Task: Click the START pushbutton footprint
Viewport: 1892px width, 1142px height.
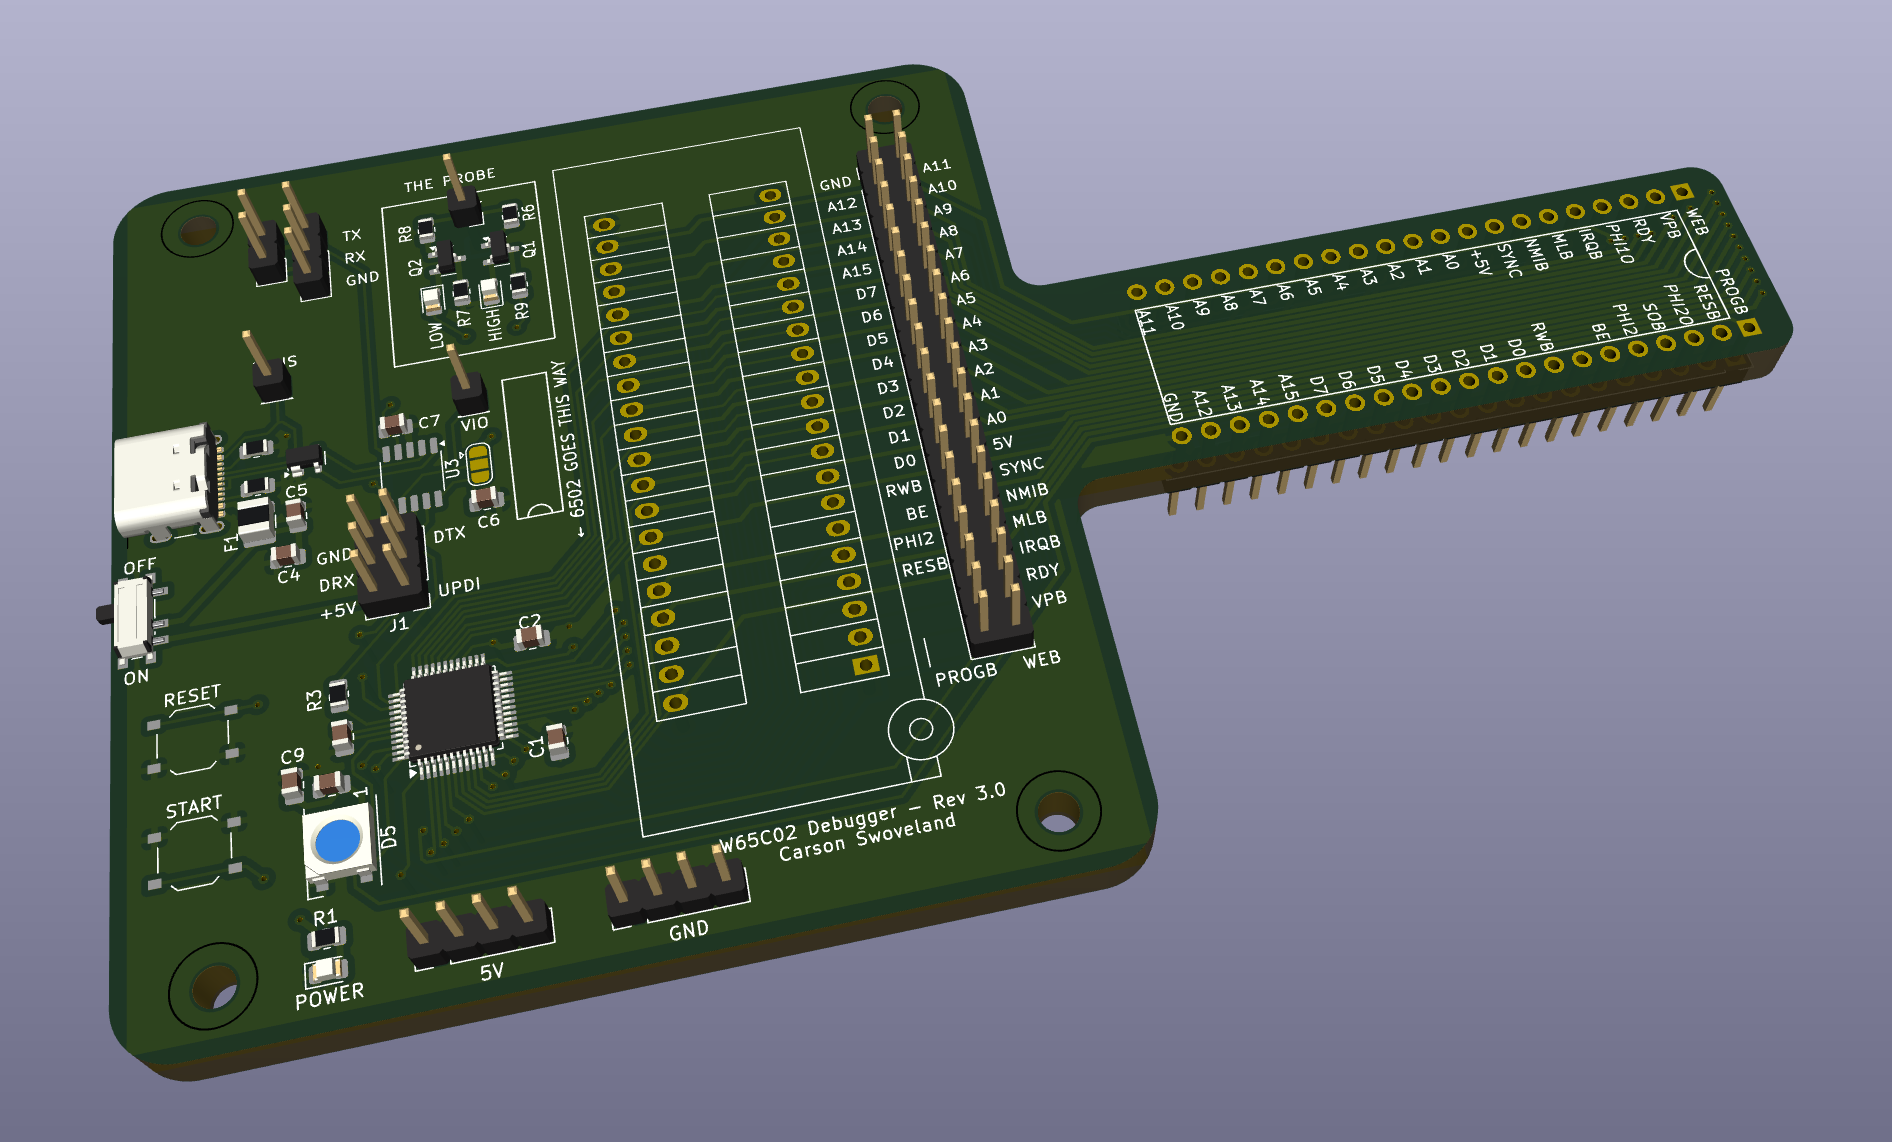Action: tap(193, 852)
